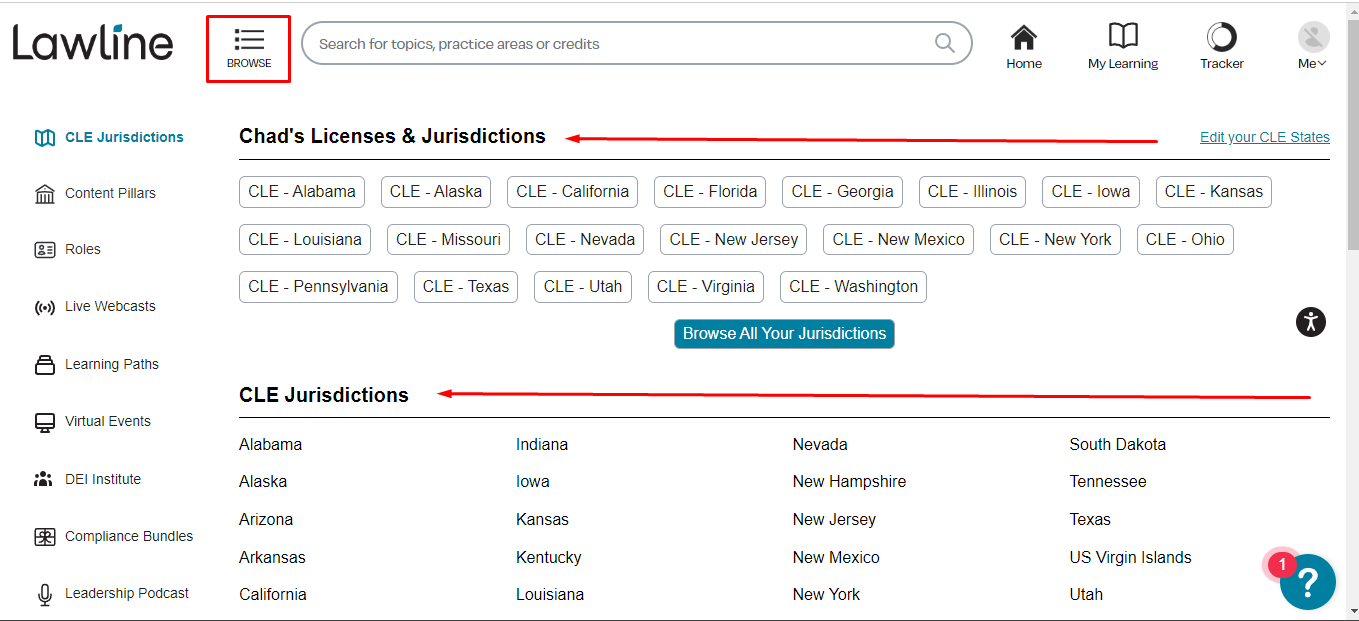Click in the topics search field
Image resolution: width=1359 pixels, height=621 pixels.
[x=620, y=44]
